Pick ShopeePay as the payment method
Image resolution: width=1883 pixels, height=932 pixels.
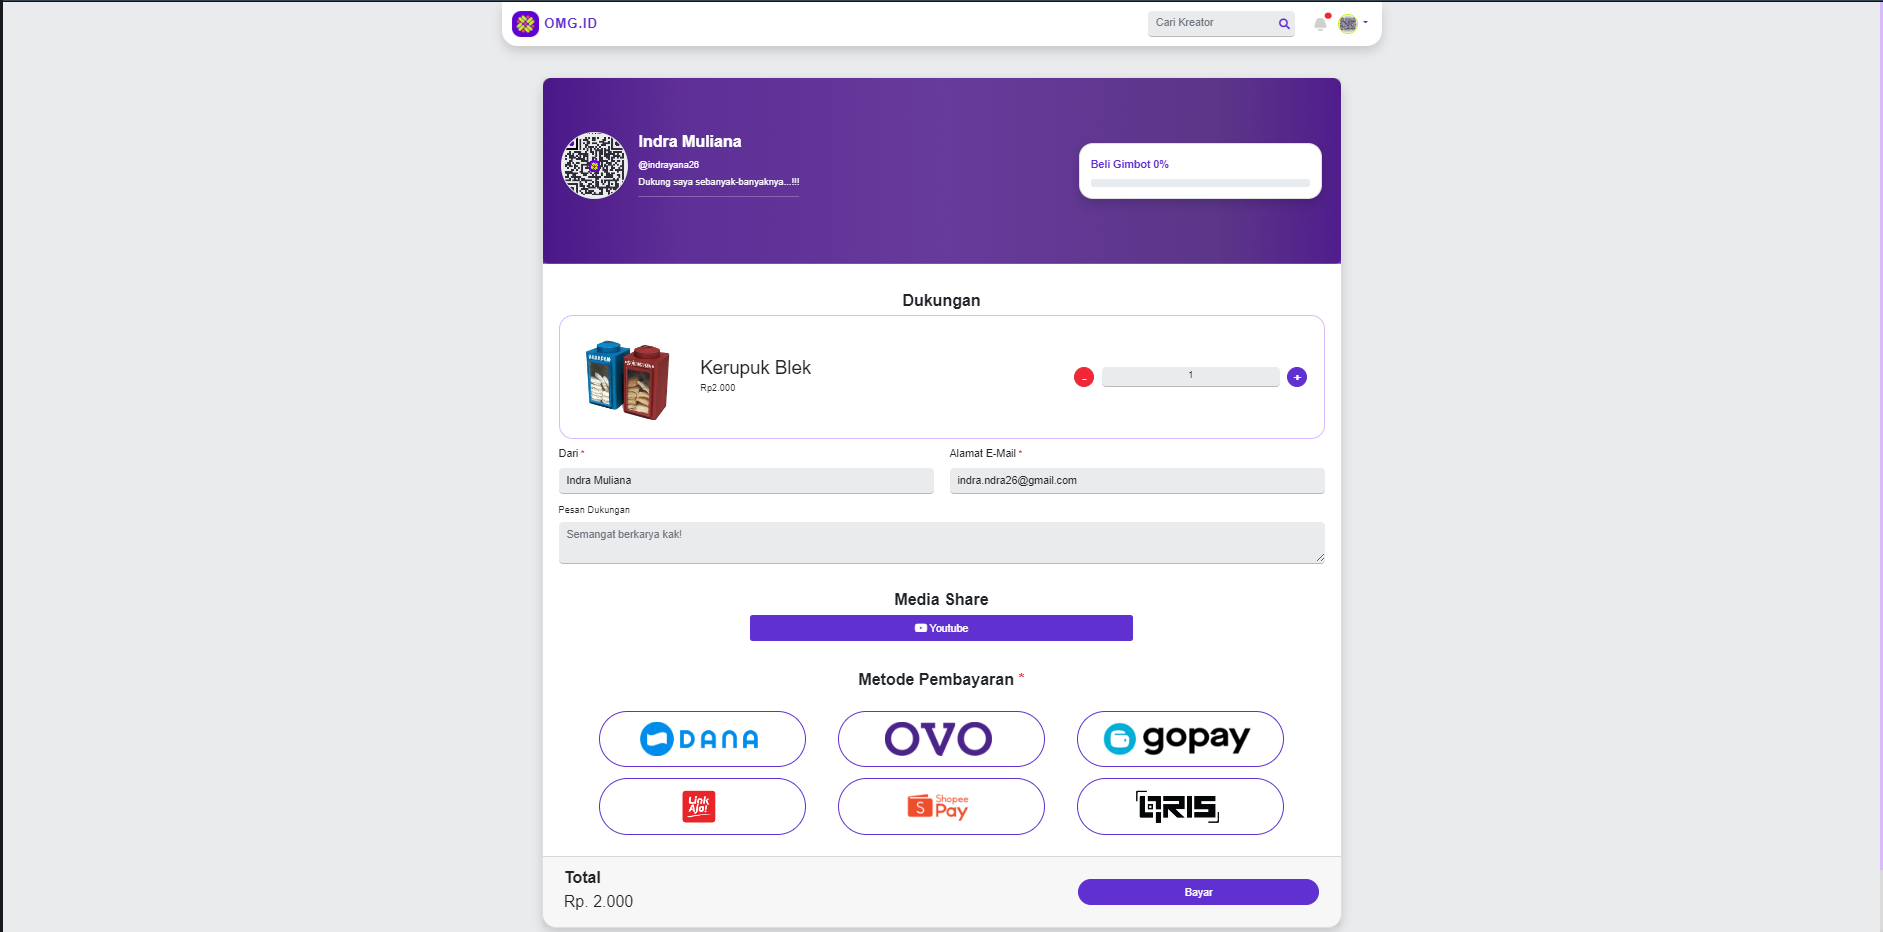[941, 806]
